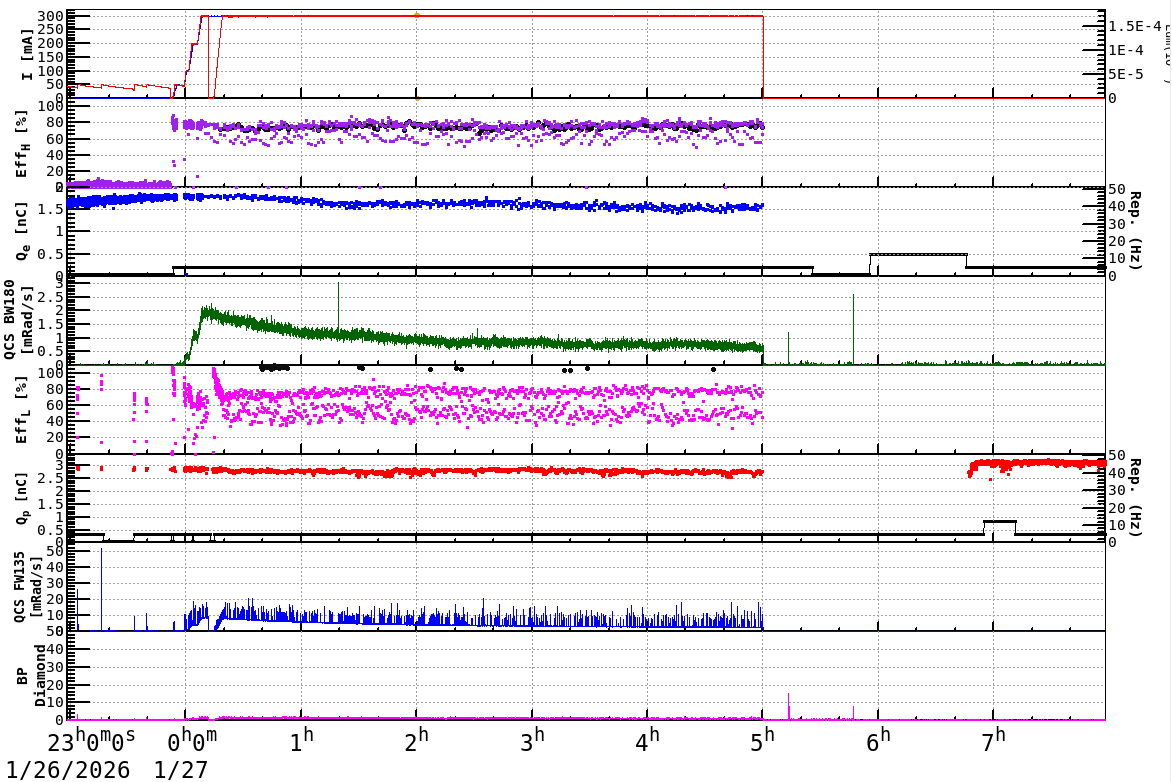The image size is (1172, 782).
Task: Select the Qp [nC] axis label
Action: [22, 495]
